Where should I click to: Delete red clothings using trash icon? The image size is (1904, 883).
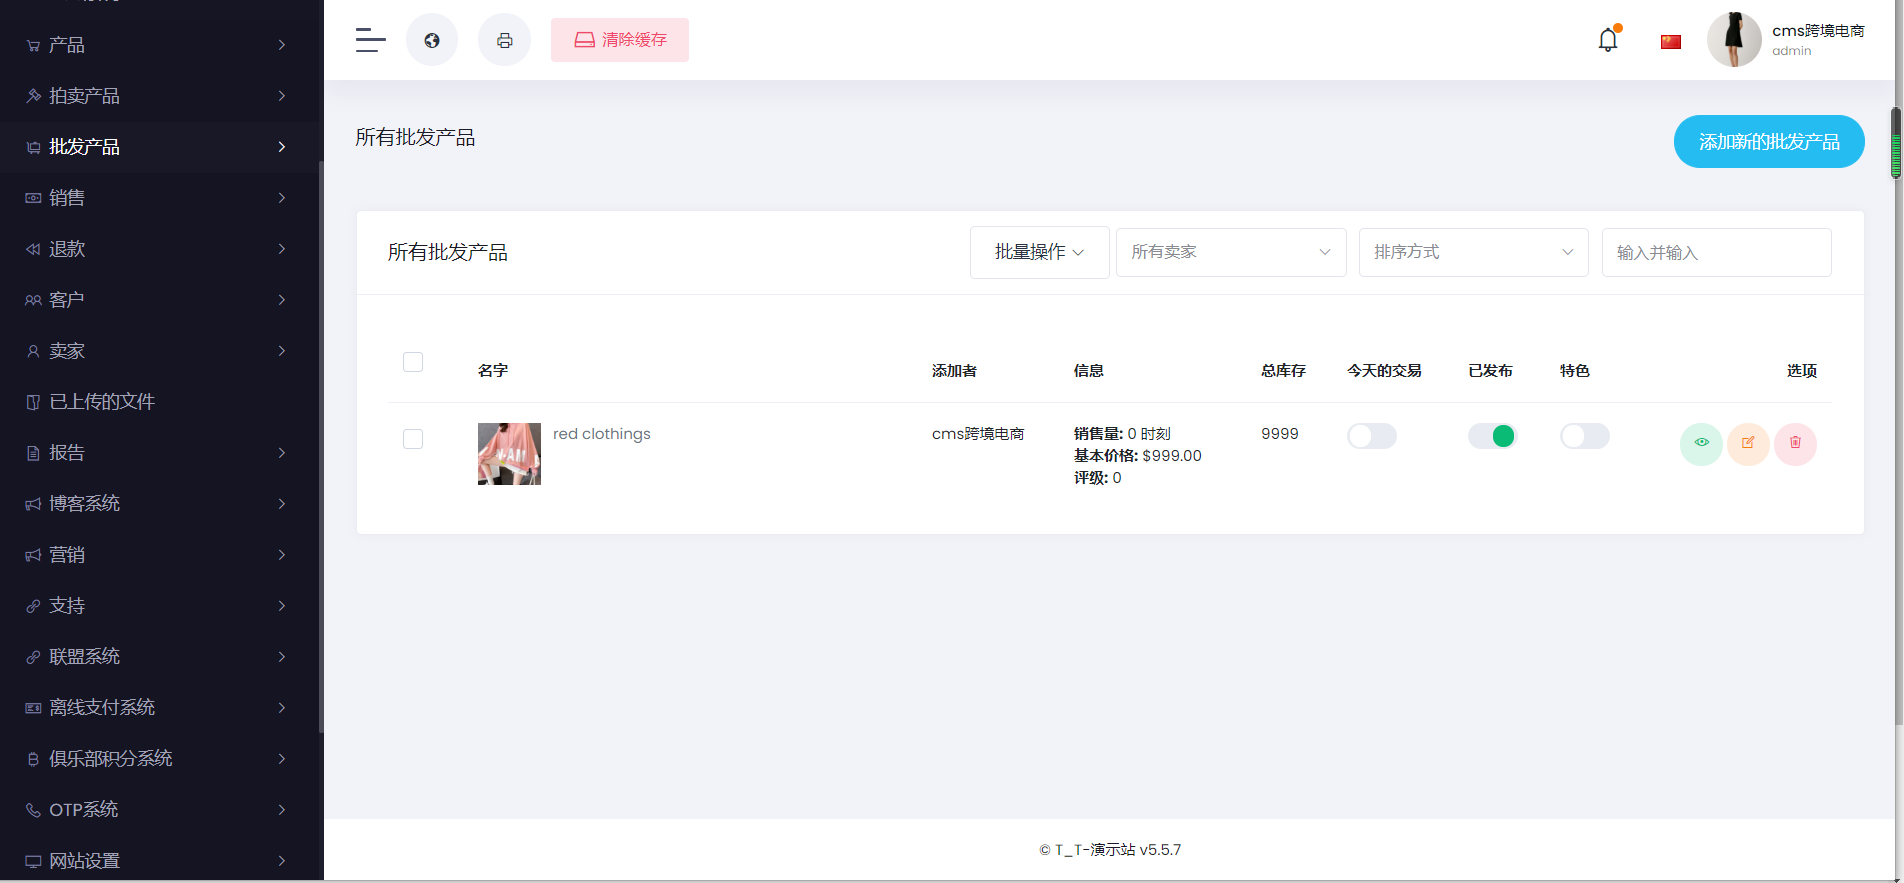tap(1795, 443)
